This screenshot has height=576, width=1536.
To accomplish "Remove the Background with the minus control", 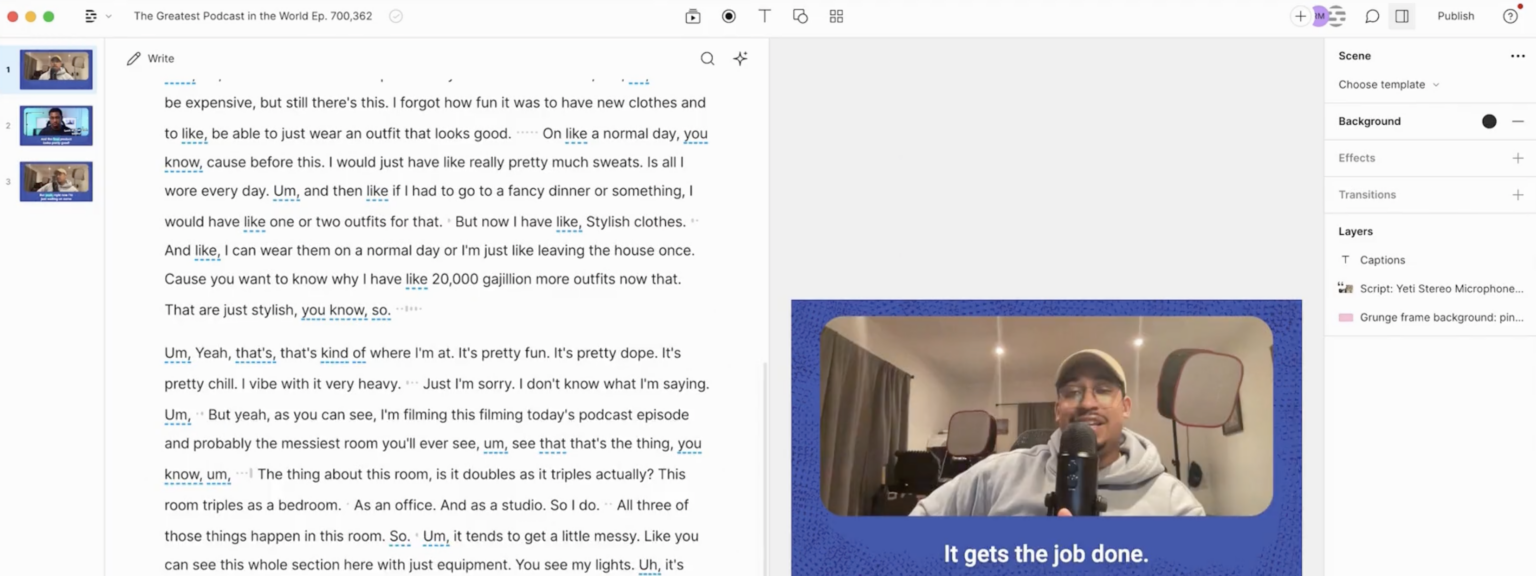I will pyautogui.click(x=1518, y=121).
